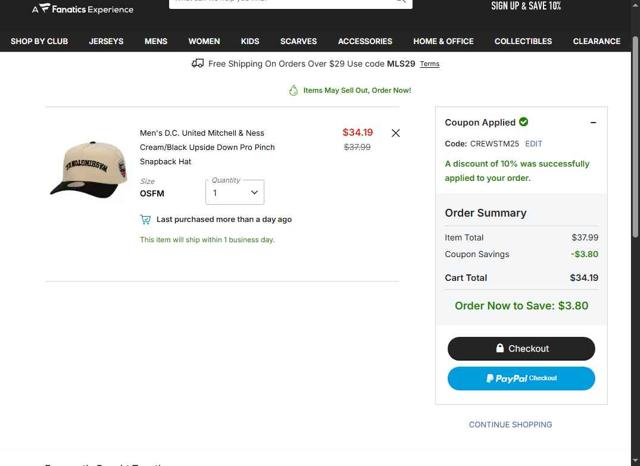Image resolution: width=640 pixels, height=466 pixels.
Task: Click the D.C. United hat thumbnail
Action: (x=89, y=168)
